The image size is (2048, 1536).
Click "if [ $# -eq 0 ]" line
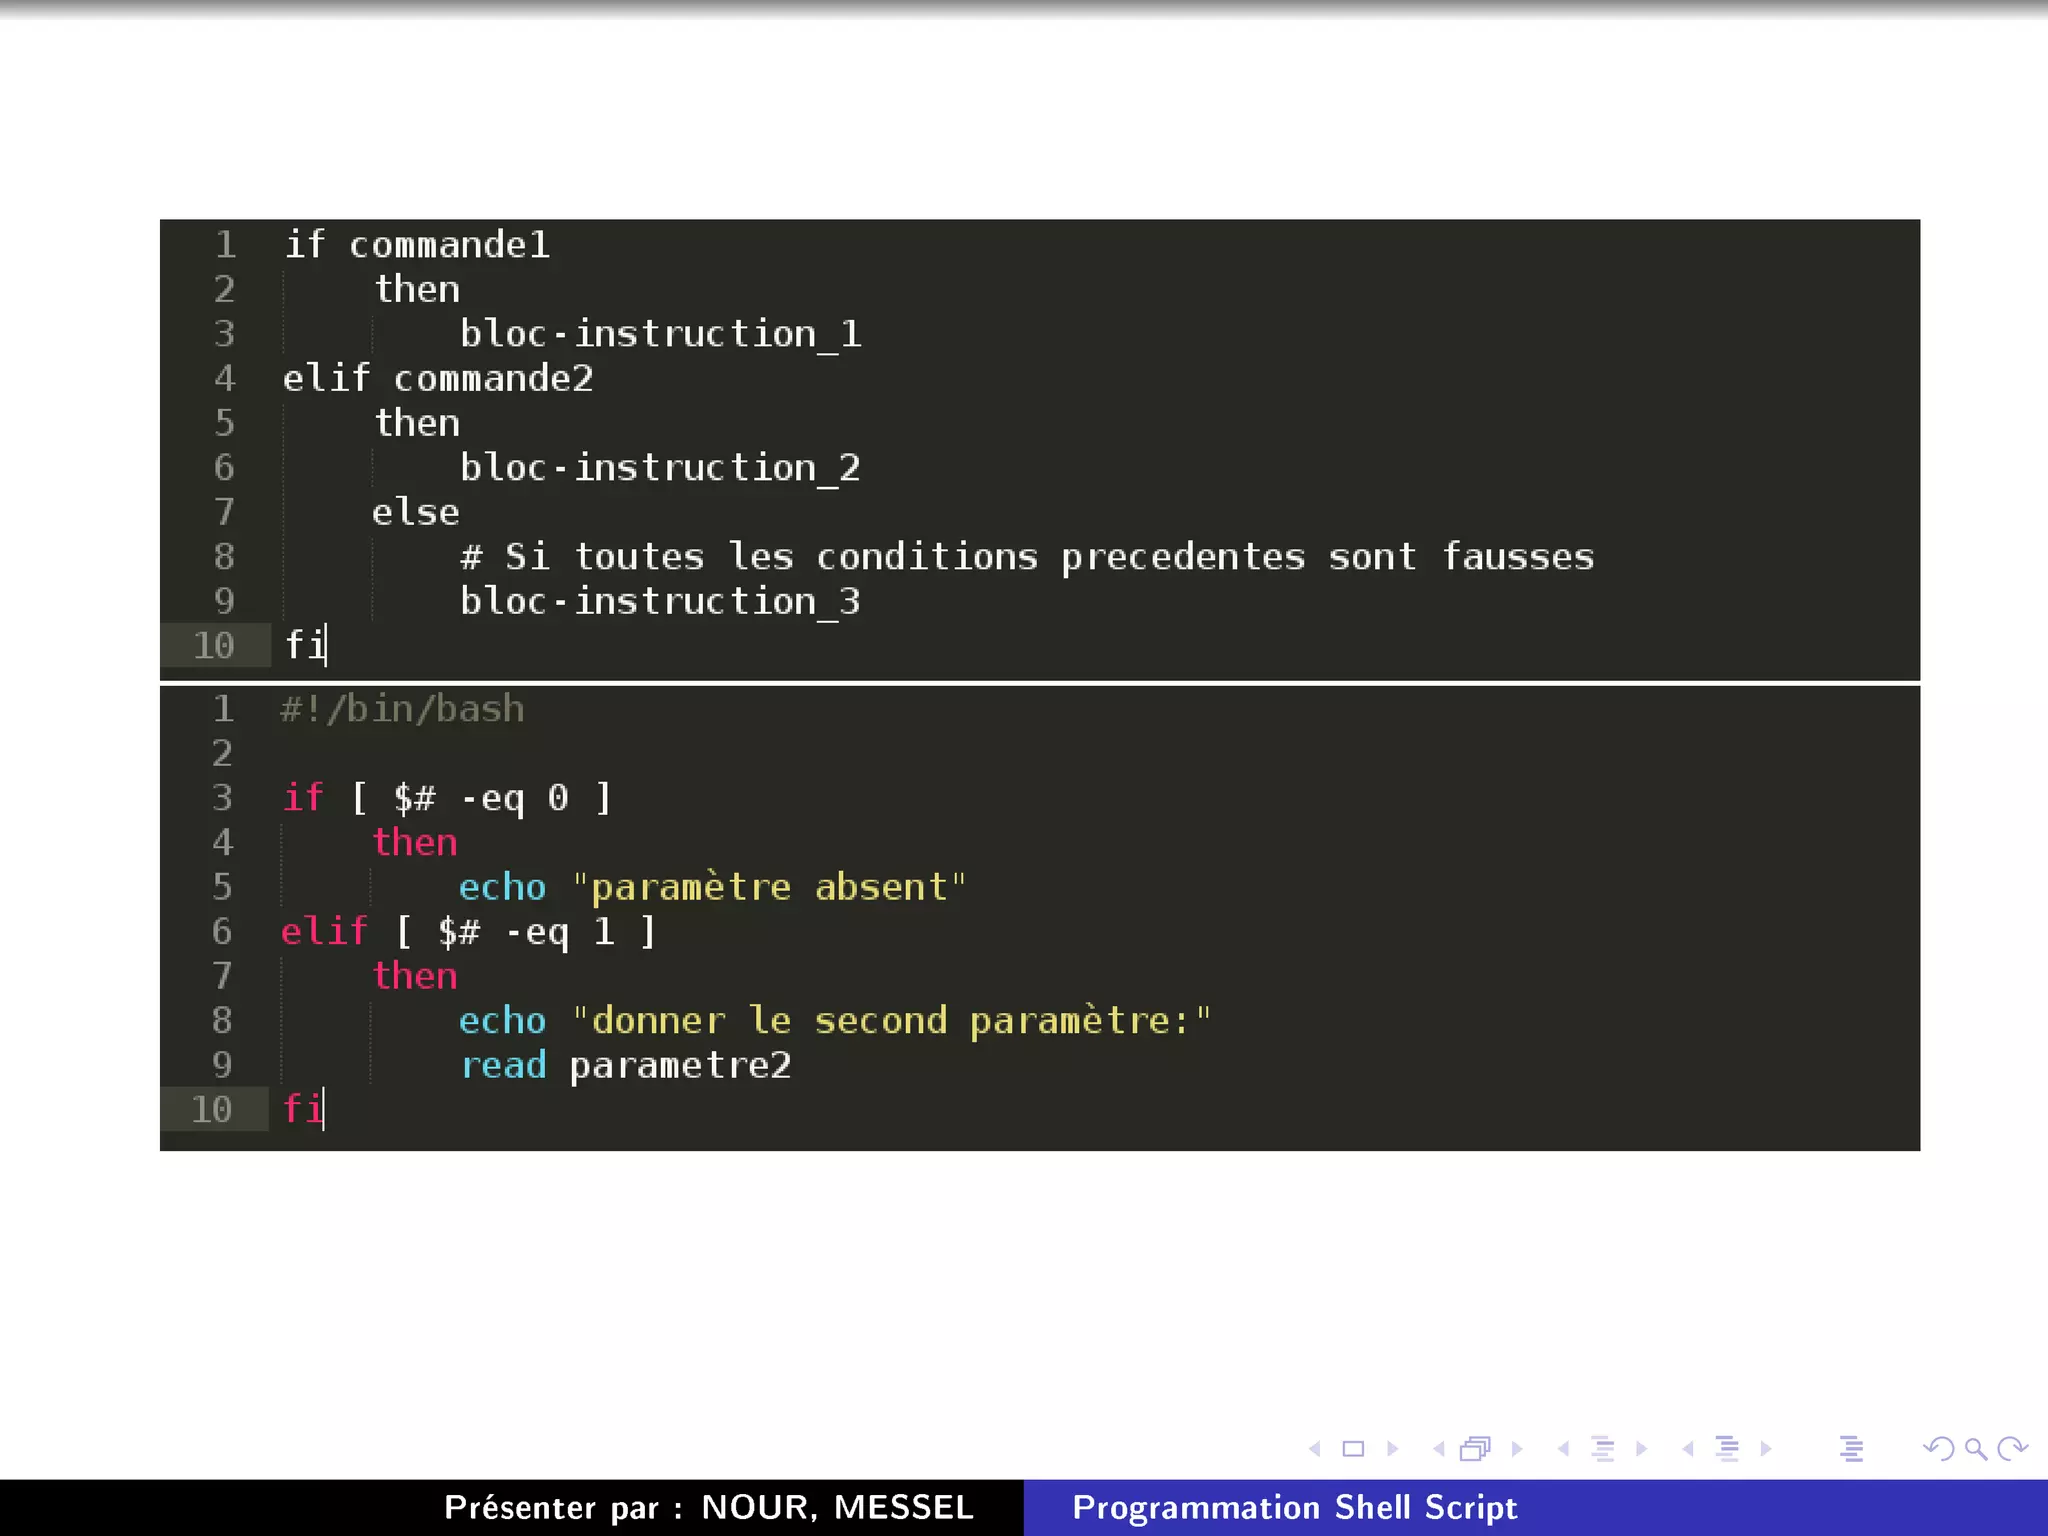tap(447, 798)
